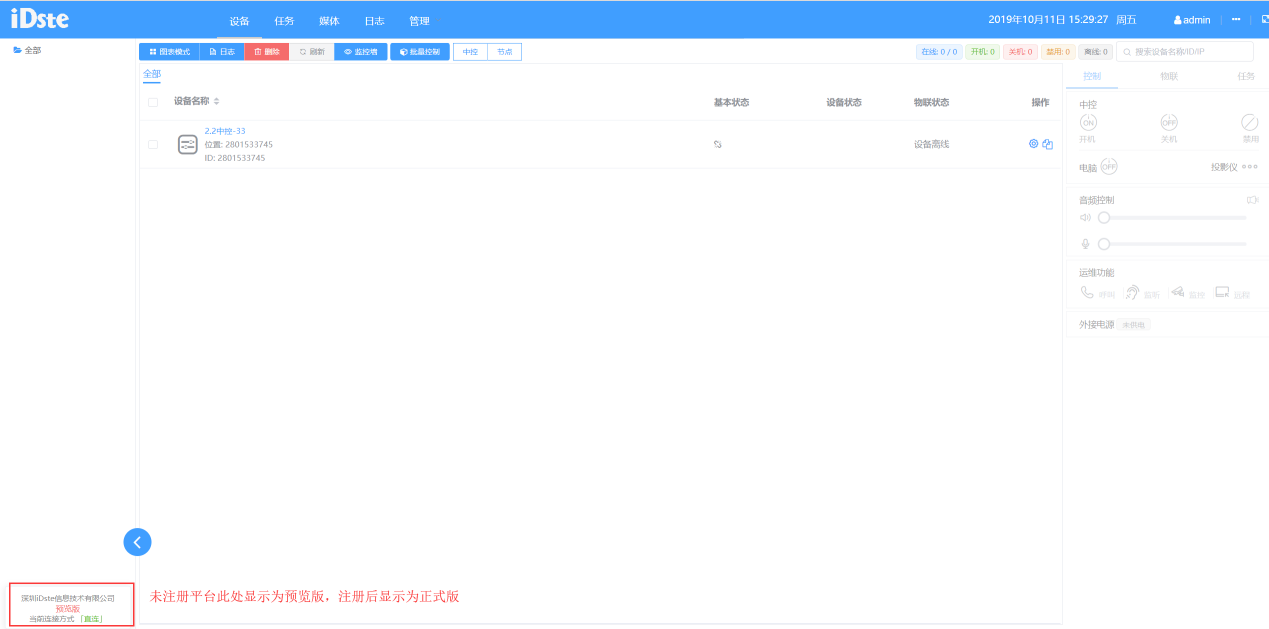Collapse the left sidebar with the arrow button

[x=137, y=541]
